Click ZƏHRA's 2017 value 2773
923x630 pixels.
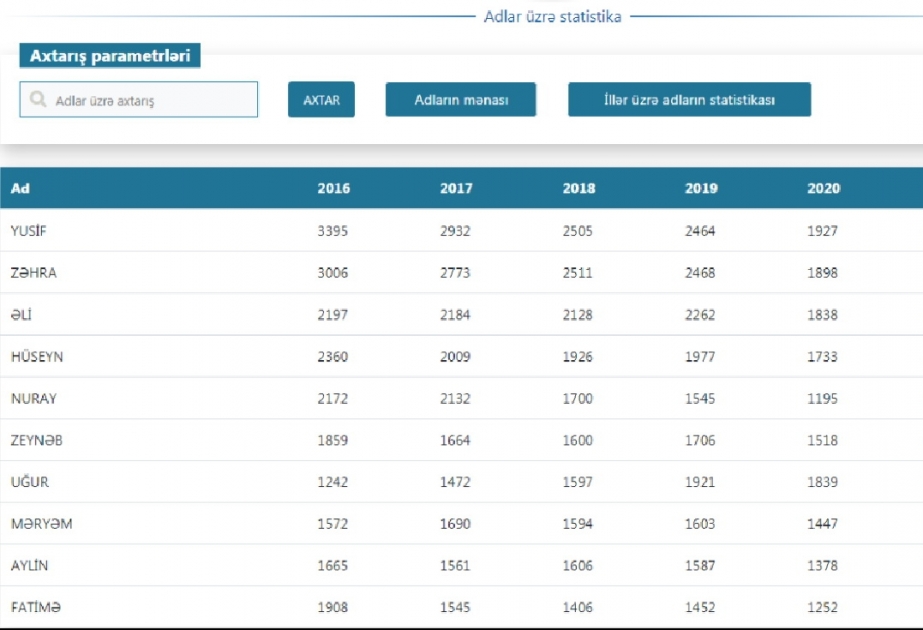pyautogui.click(x=455, y=273)
